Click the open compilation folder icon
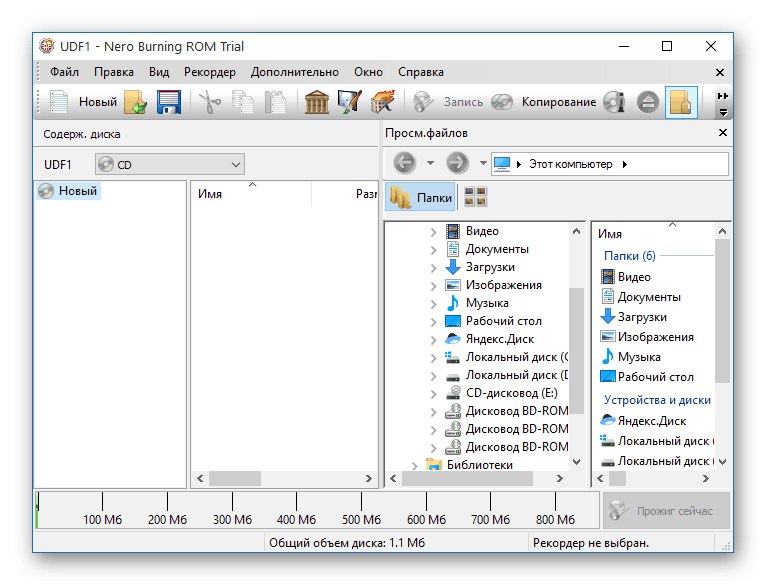 click(x=135, y=102)
